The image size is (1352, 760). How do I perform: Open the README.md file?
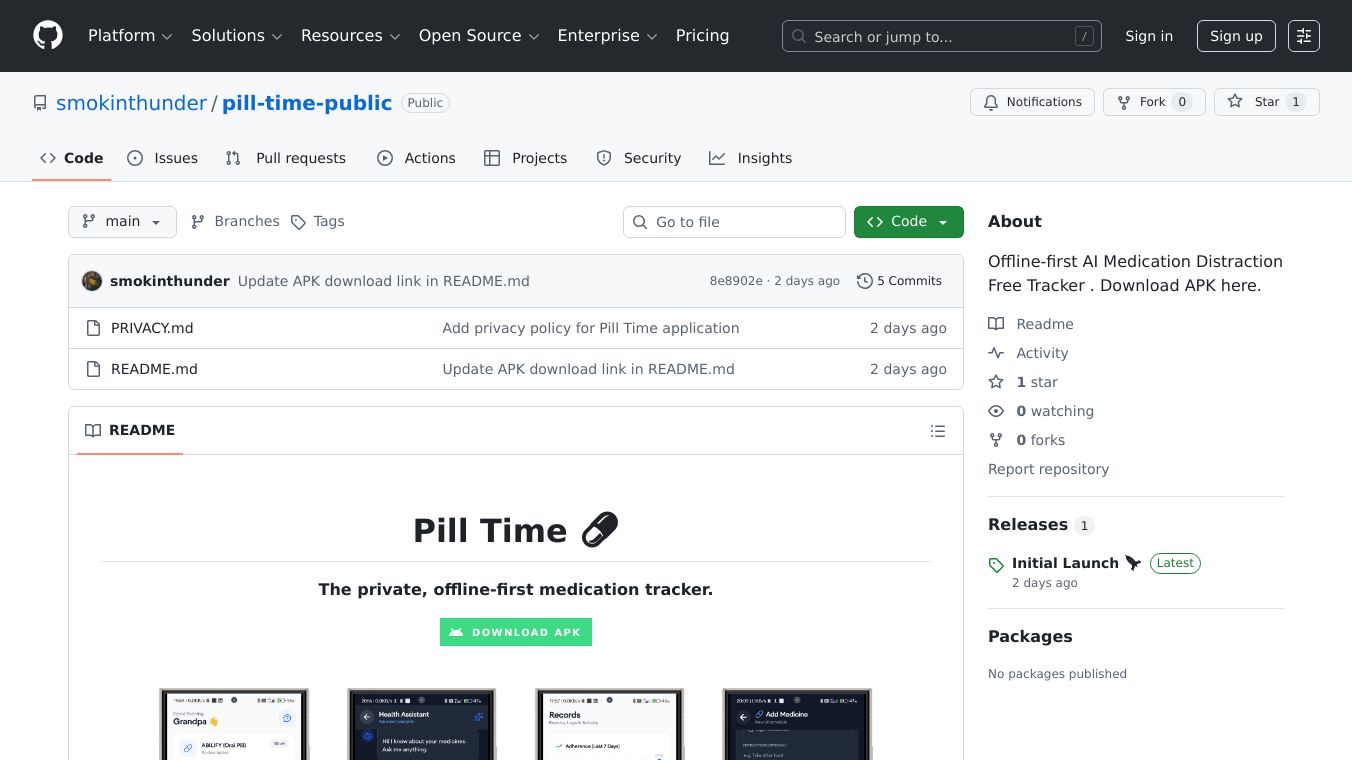click(x=154, y=369)
